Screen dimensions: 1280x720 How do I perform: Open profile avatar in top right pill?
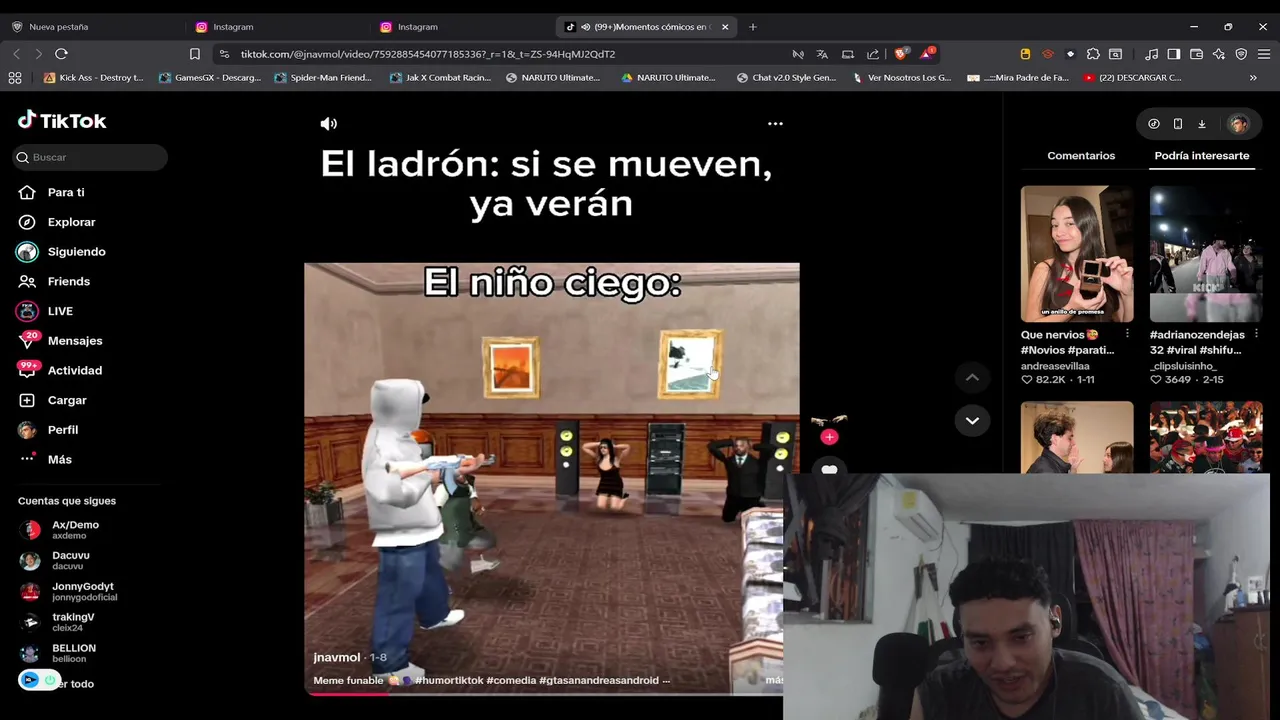coord(1239,124)
